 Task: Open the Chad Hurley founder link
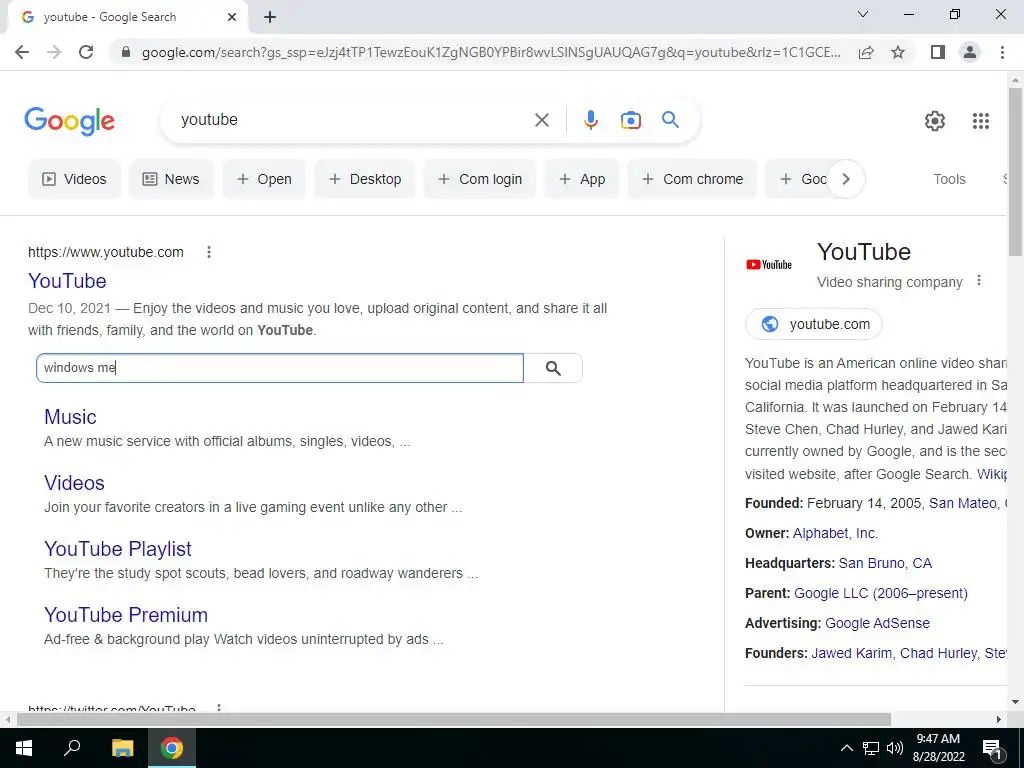(938, 653)
